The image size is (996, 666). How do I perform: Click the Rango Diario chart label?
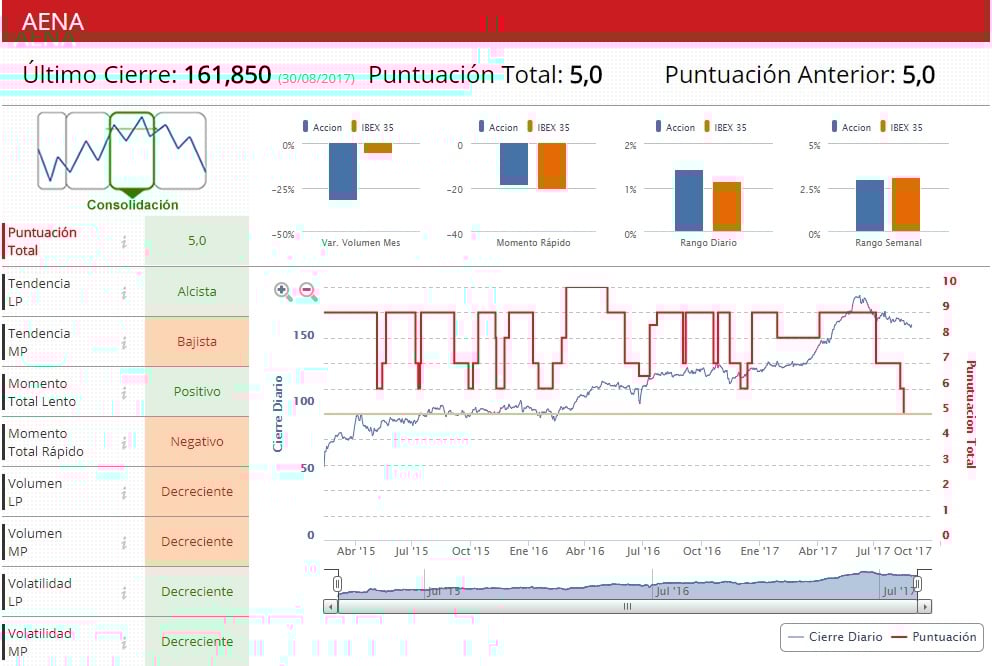click(x=708, y=243)
